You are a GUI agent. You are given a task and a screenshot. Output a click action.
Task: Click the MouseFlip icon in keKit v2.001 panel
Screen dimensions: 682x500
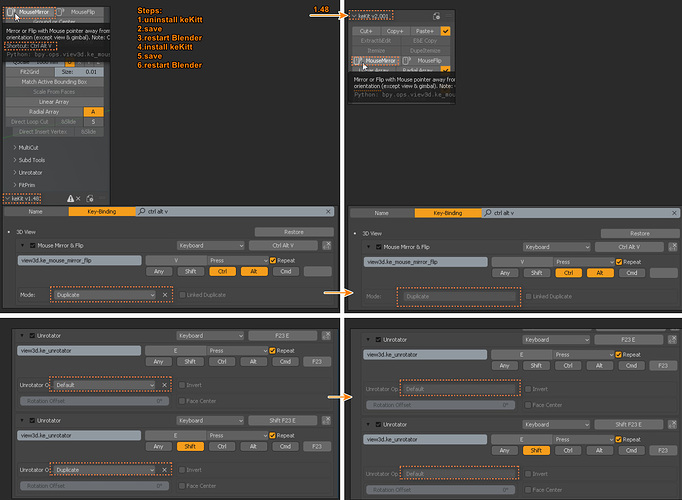(406, 60)
